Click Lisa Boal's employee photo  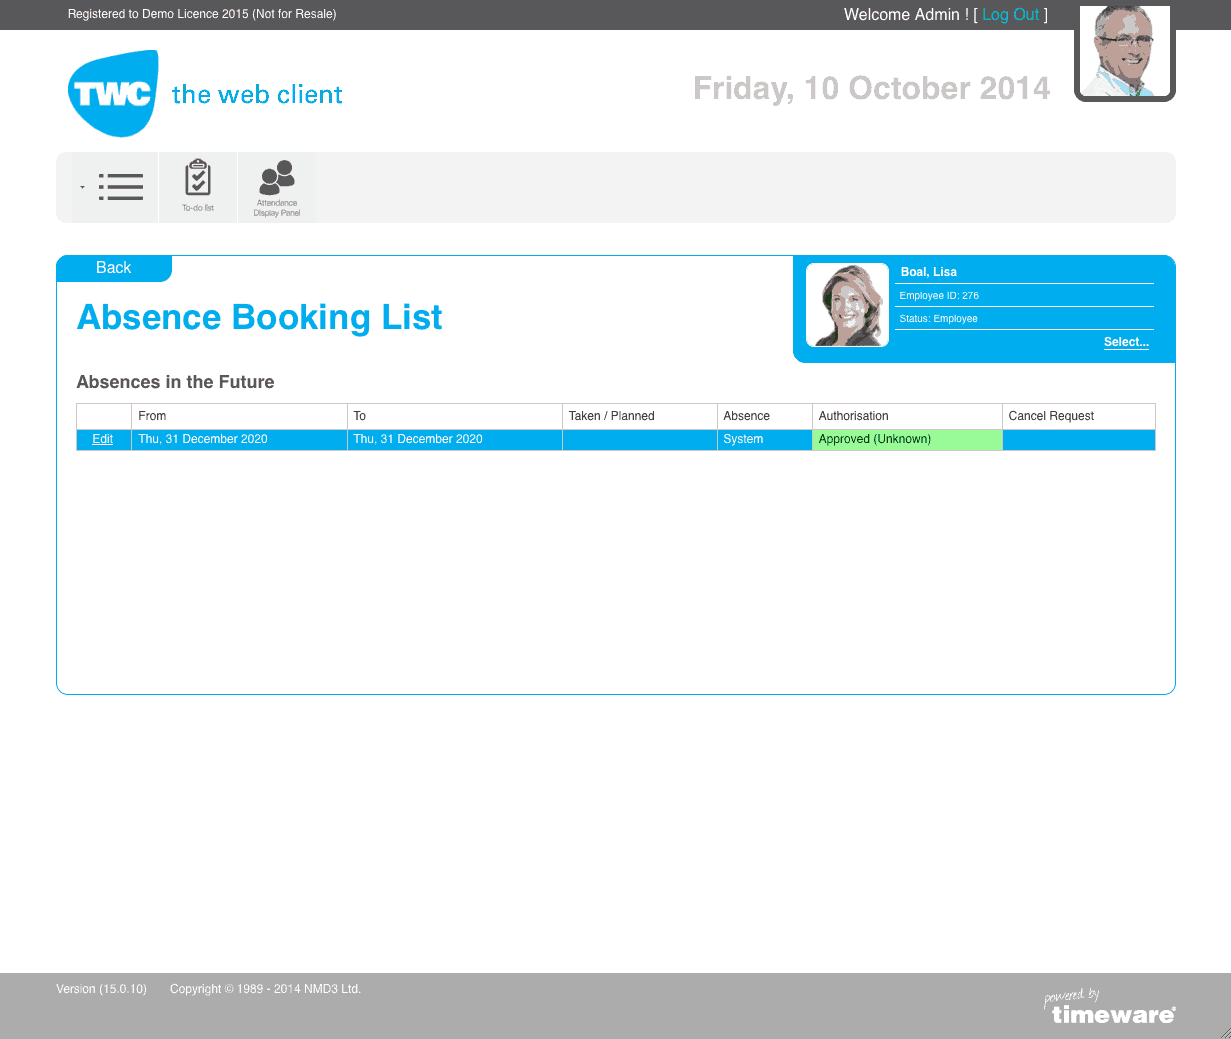point(847,305)
